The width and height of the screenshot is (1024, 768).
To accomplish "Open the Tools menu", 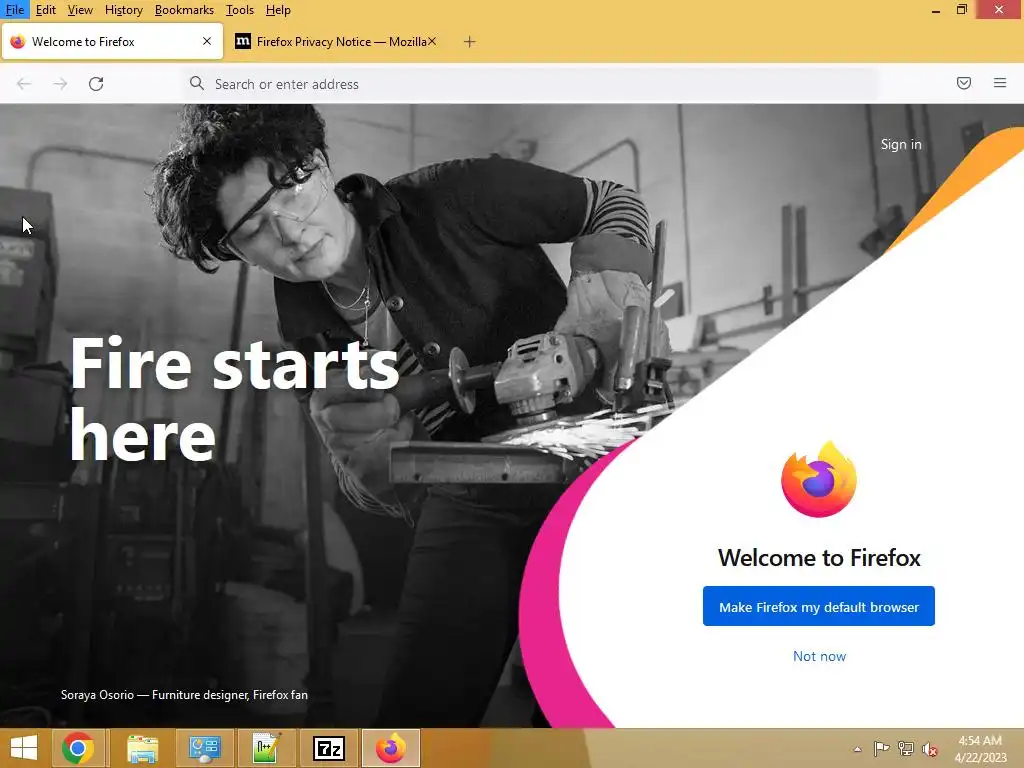I will click(240, 10).
